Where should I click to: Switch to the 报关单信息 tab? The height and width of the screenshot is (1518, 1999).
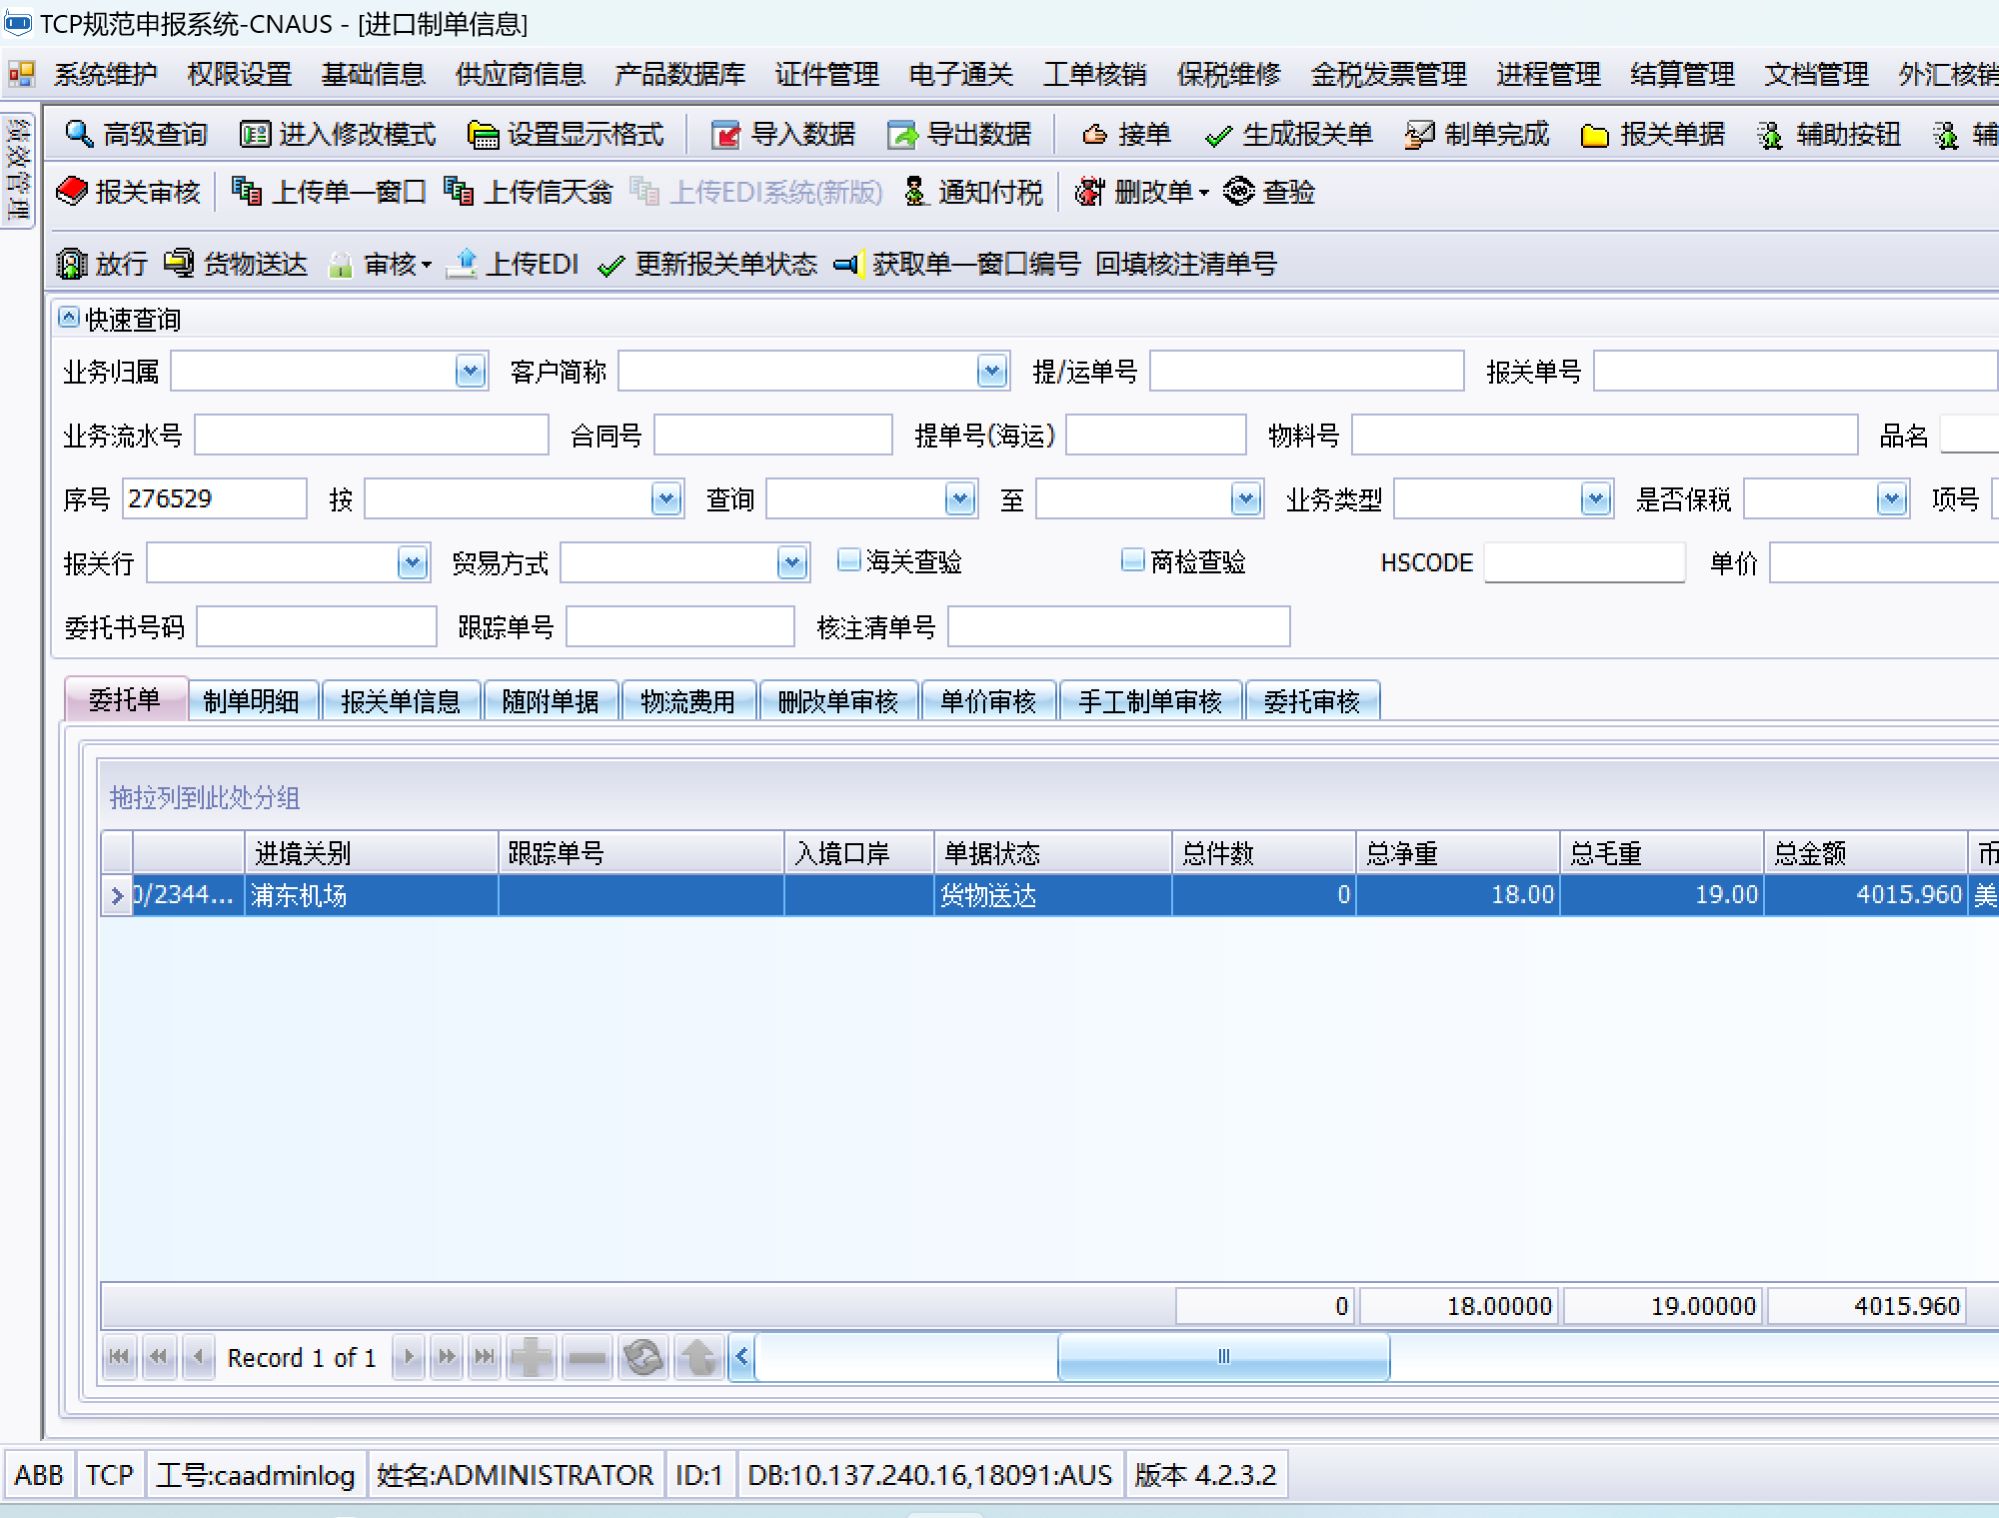(400, 701)
